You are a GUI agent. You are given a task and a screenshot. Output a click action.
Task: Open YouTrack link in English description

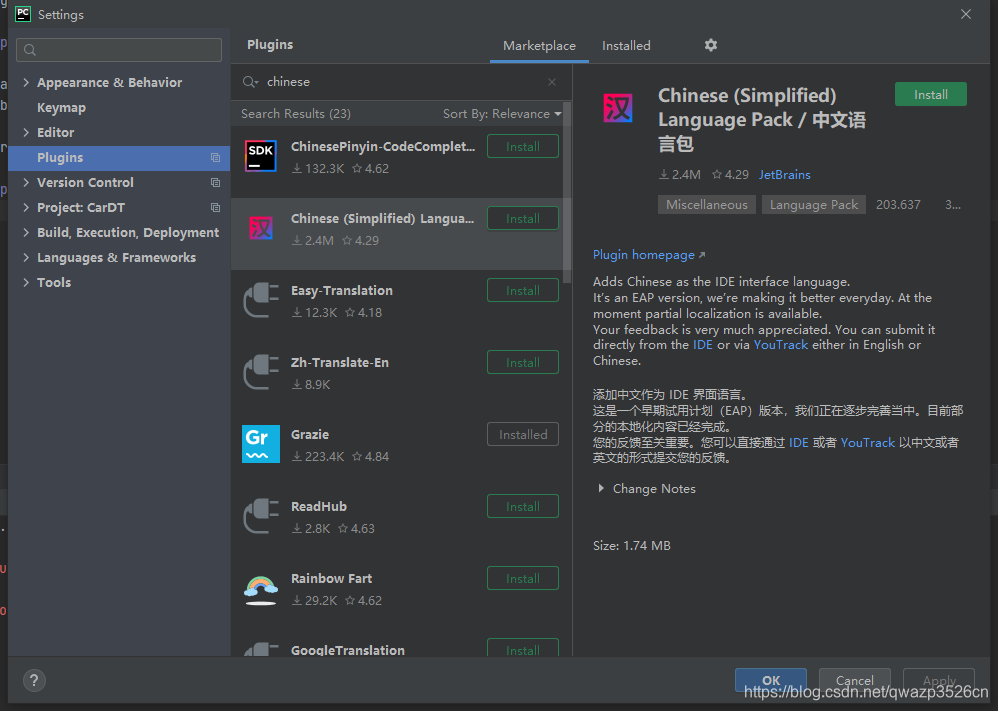click(x=780, y=345)
